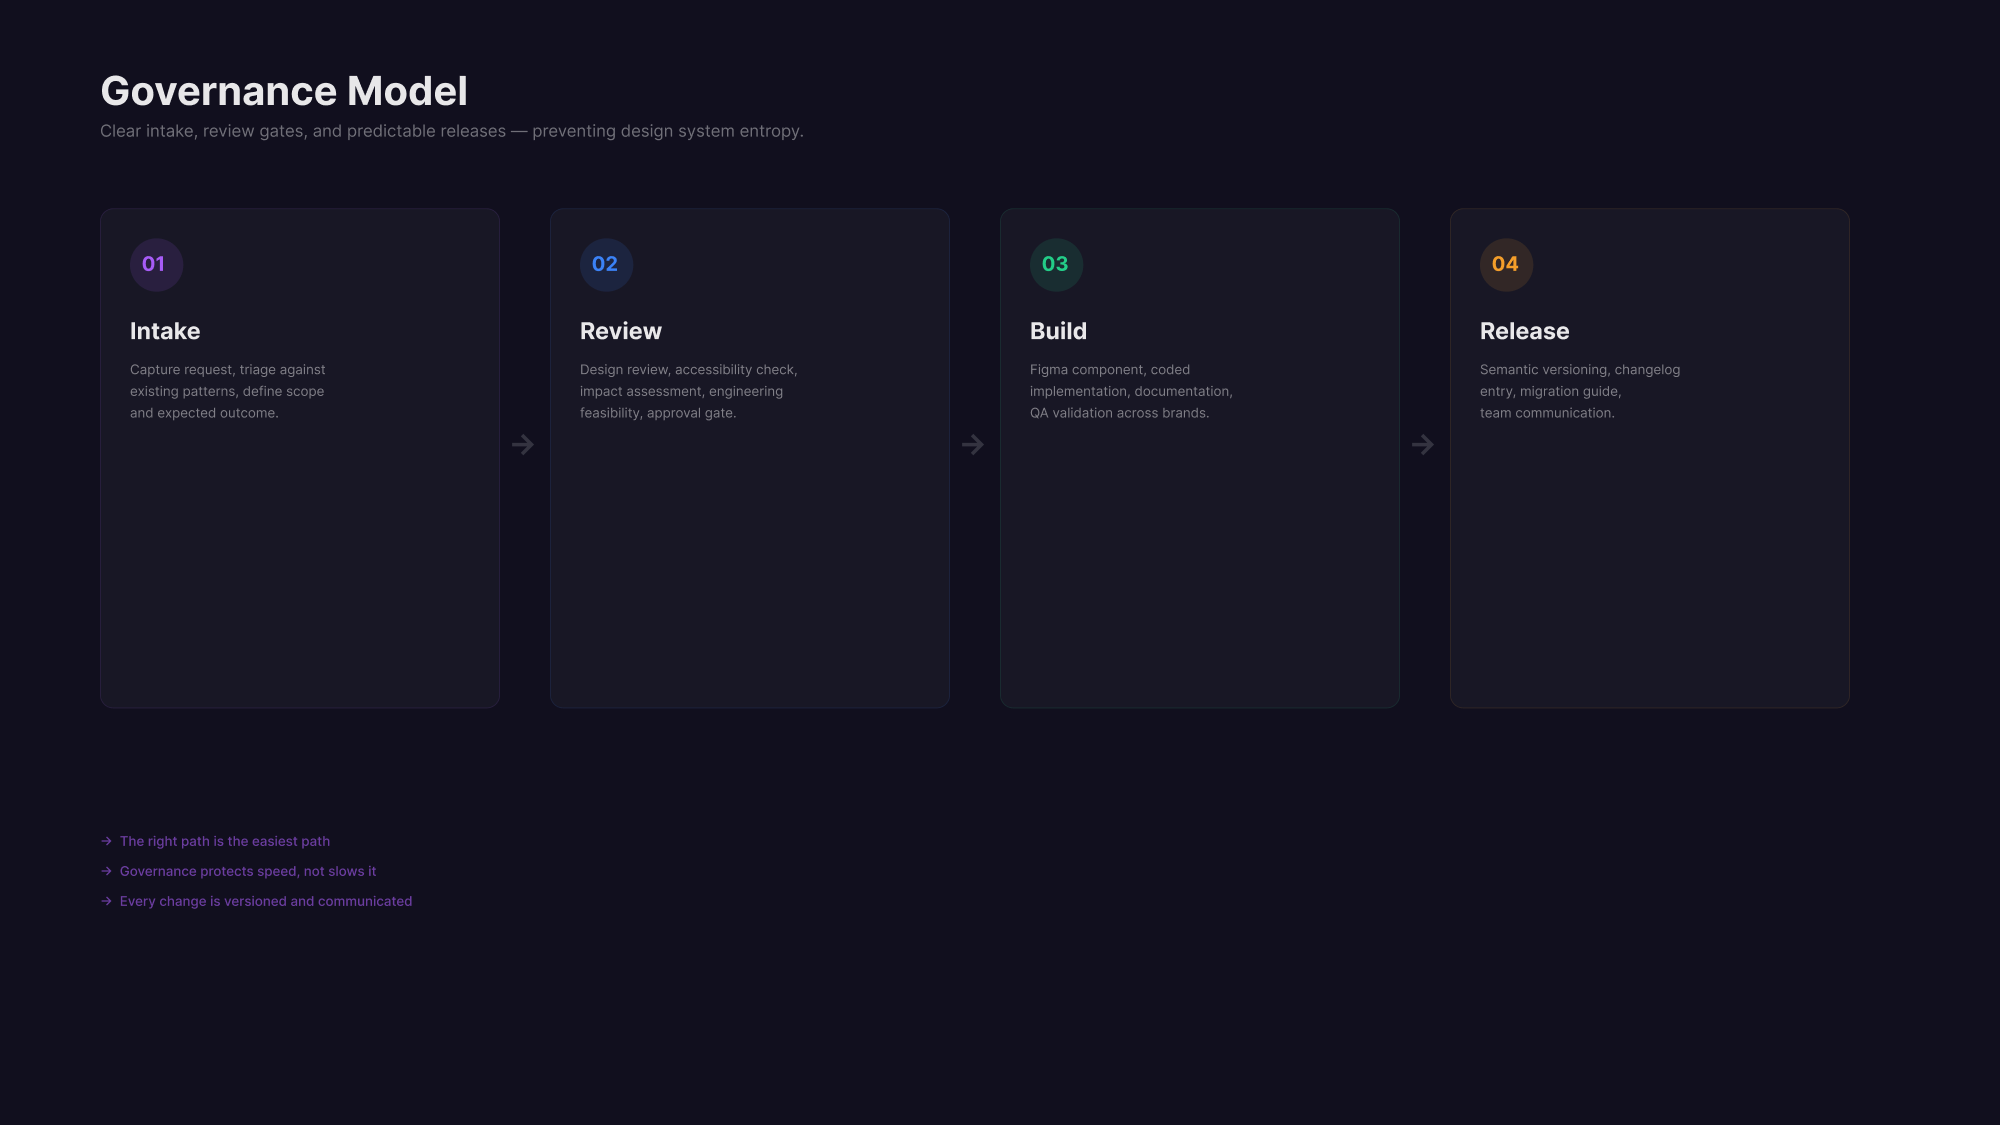
Task: Click the arrow bullet before 'Every change is versioned'
Action: click(x=106, y=901)
